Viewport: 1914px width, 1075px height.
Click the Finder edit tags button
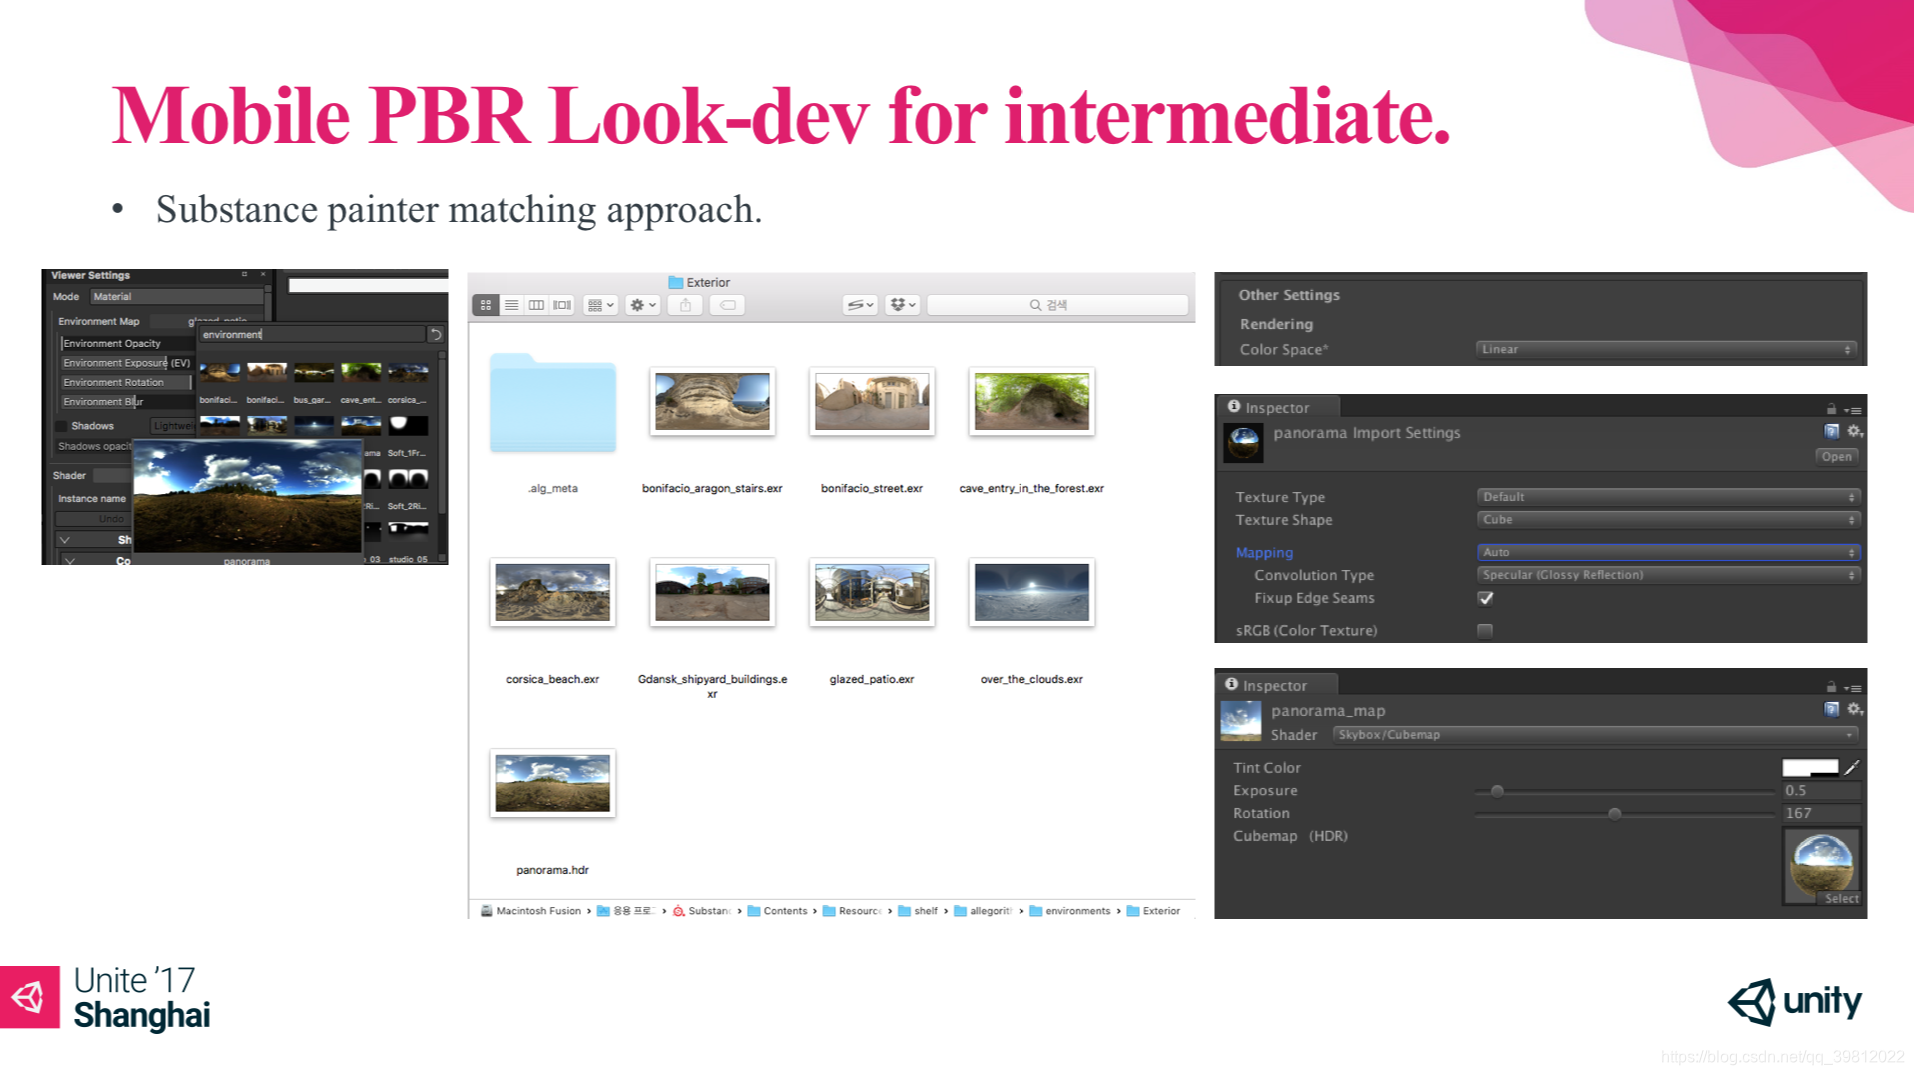[728, 305]
